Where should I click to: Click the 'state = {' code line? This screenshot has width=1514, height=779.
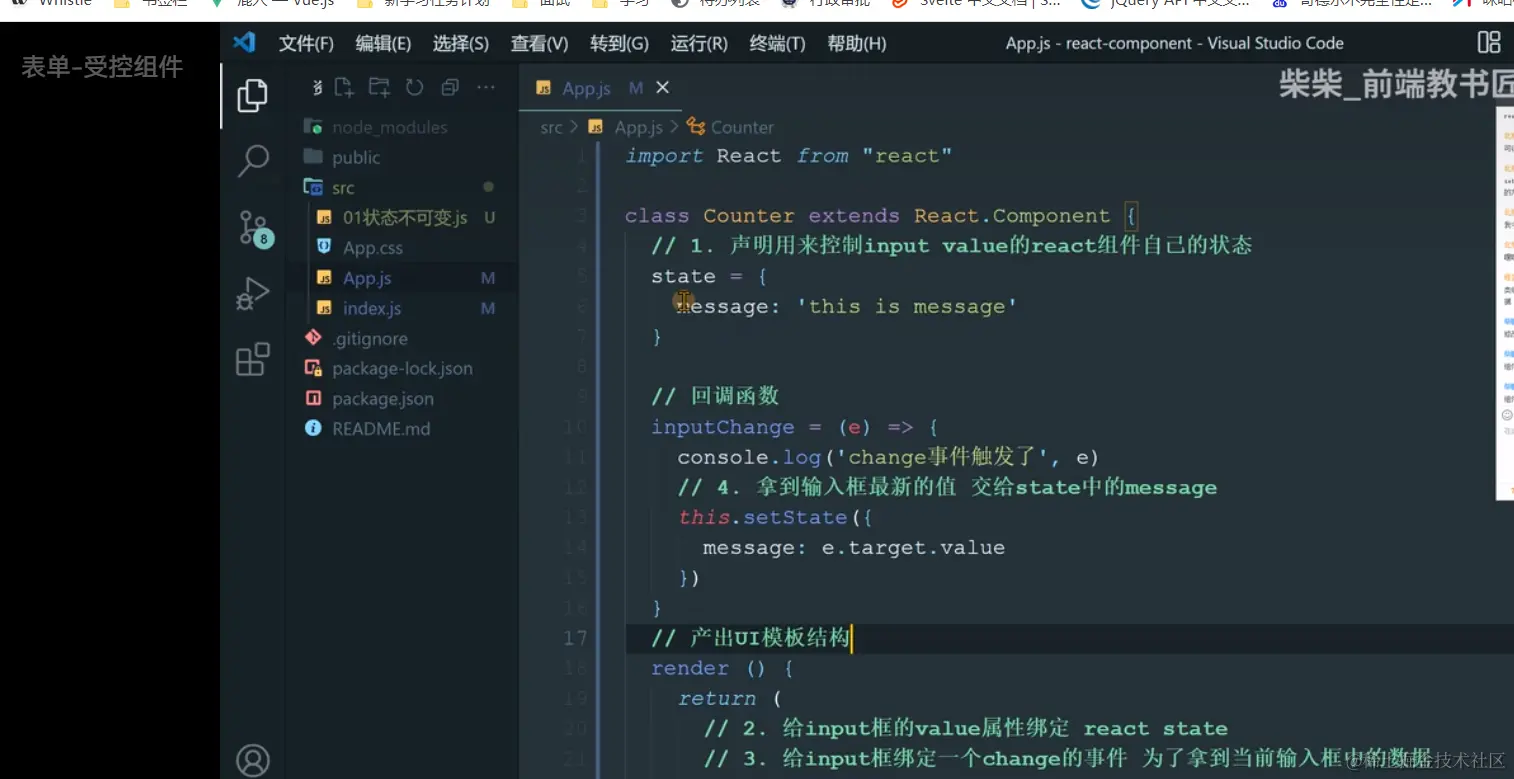(709, 276)
